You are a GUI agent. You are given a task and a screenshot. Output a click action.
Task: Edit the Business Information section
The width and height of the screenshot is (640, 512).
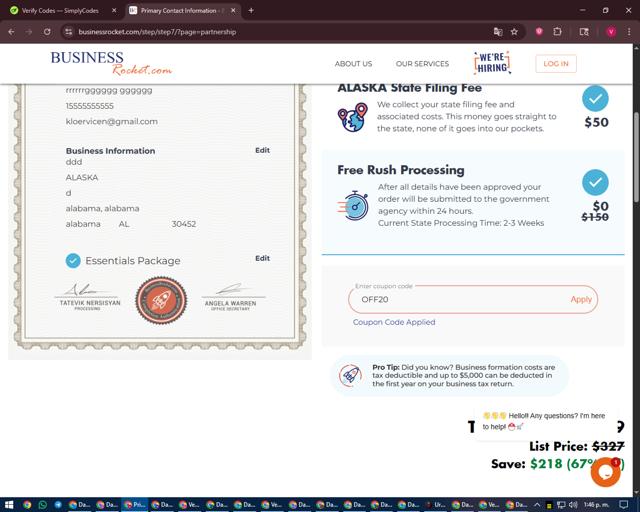pyautogui.click(x=262, y=150)
